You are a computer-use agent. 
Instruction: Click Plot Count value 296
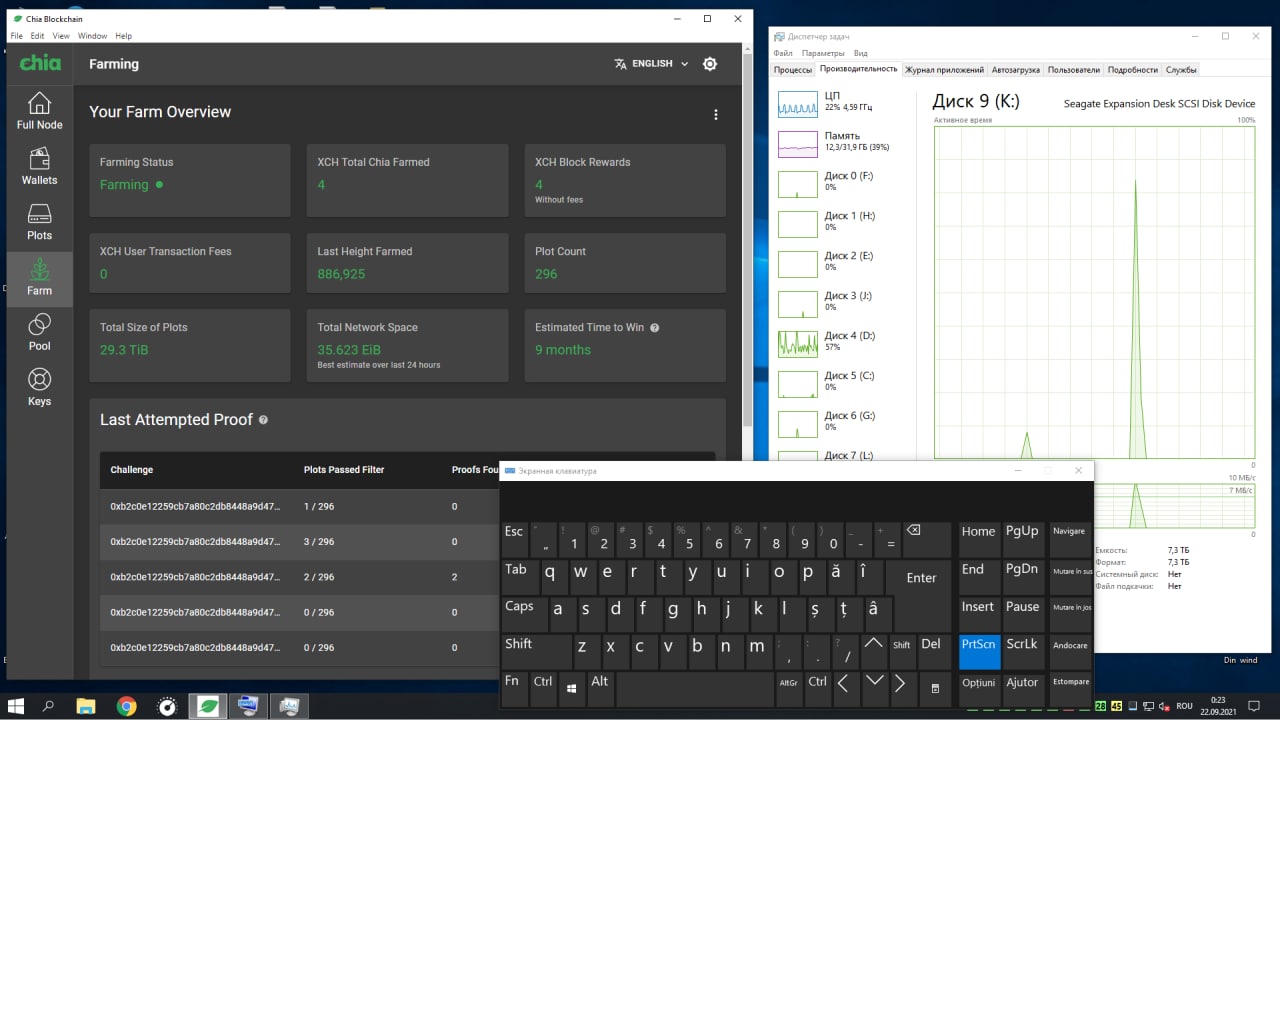click(x=546, y=274)
